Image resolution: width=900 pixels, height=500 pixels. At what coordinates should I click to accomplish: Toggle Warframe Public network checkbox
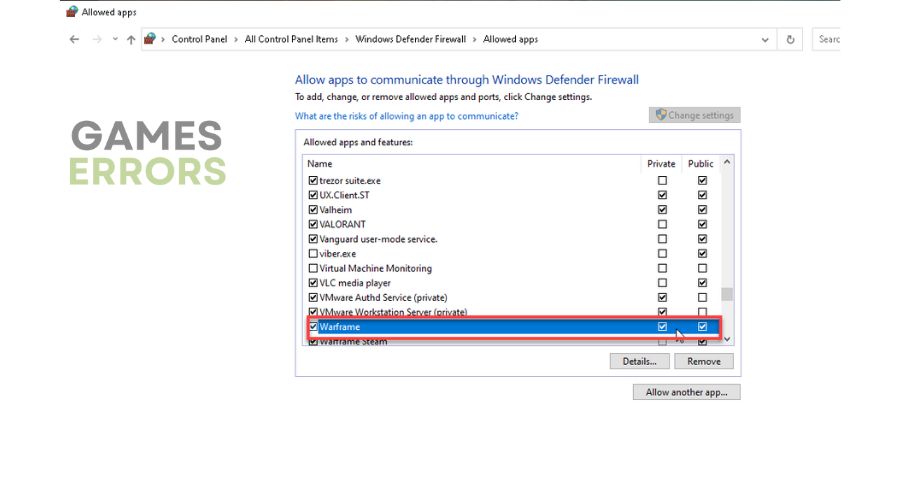tap(702, 327)
